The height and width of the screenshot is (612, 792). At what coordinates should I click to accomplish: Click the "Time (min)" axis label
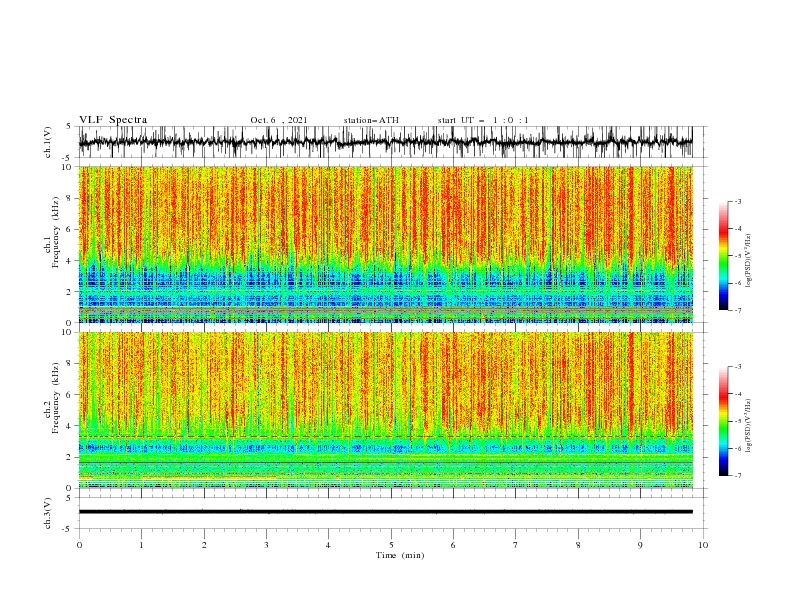(400, 555)
